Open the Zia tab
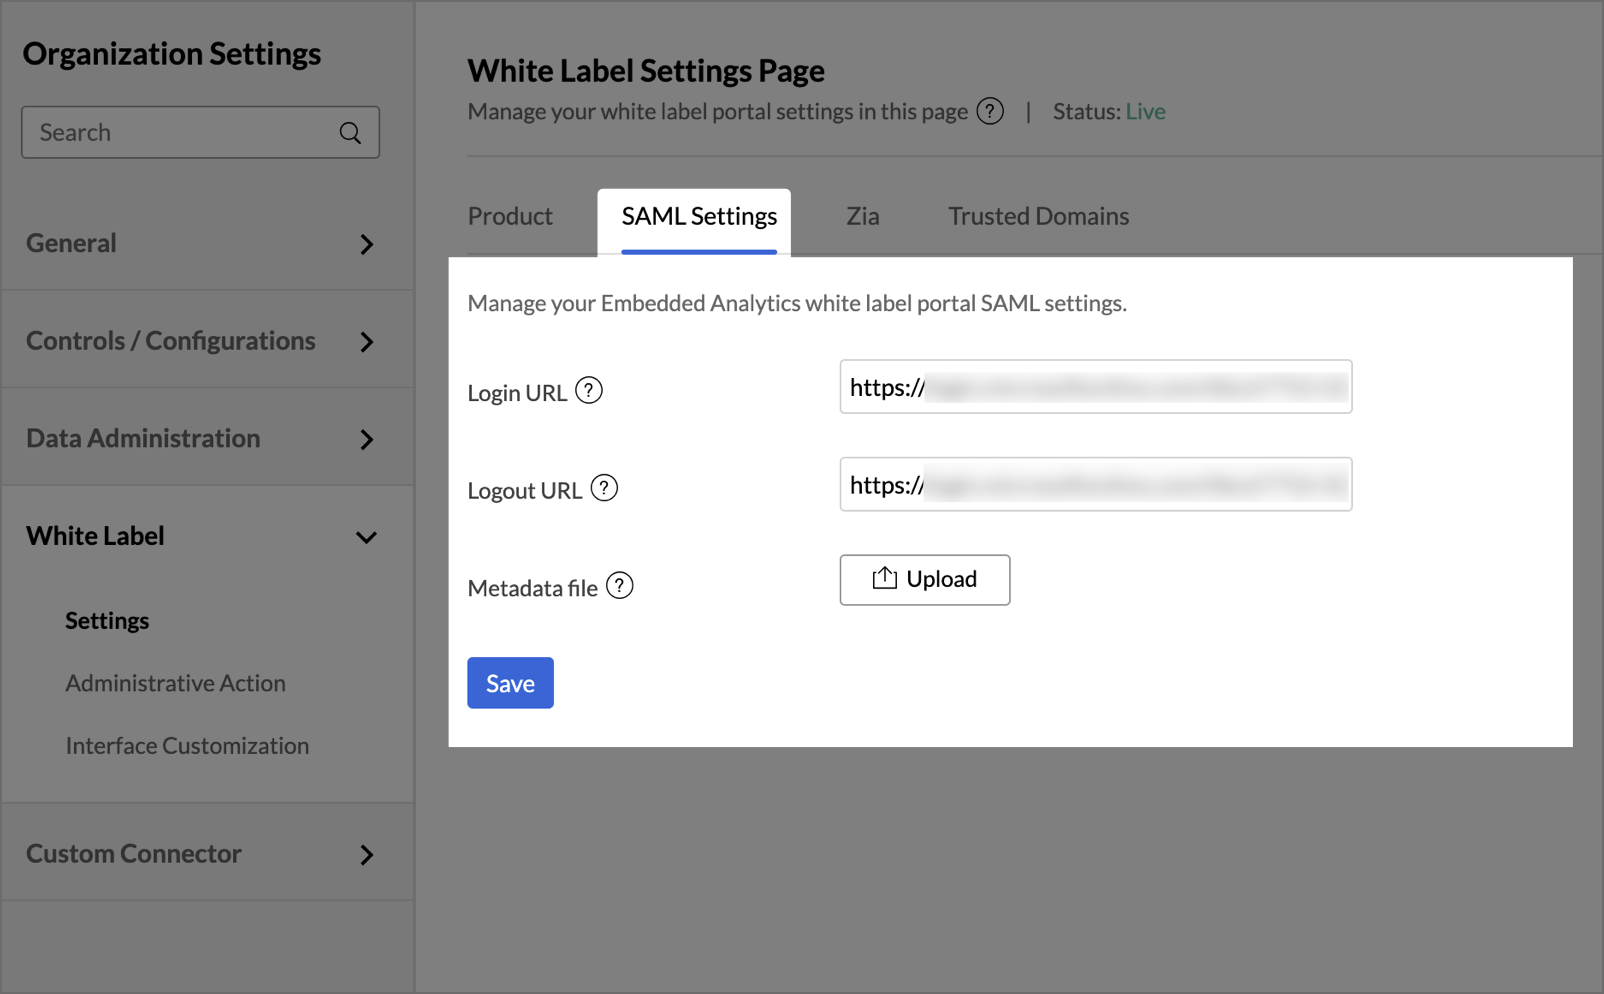This screenshot has height=994, width=1604. point(862,216)
